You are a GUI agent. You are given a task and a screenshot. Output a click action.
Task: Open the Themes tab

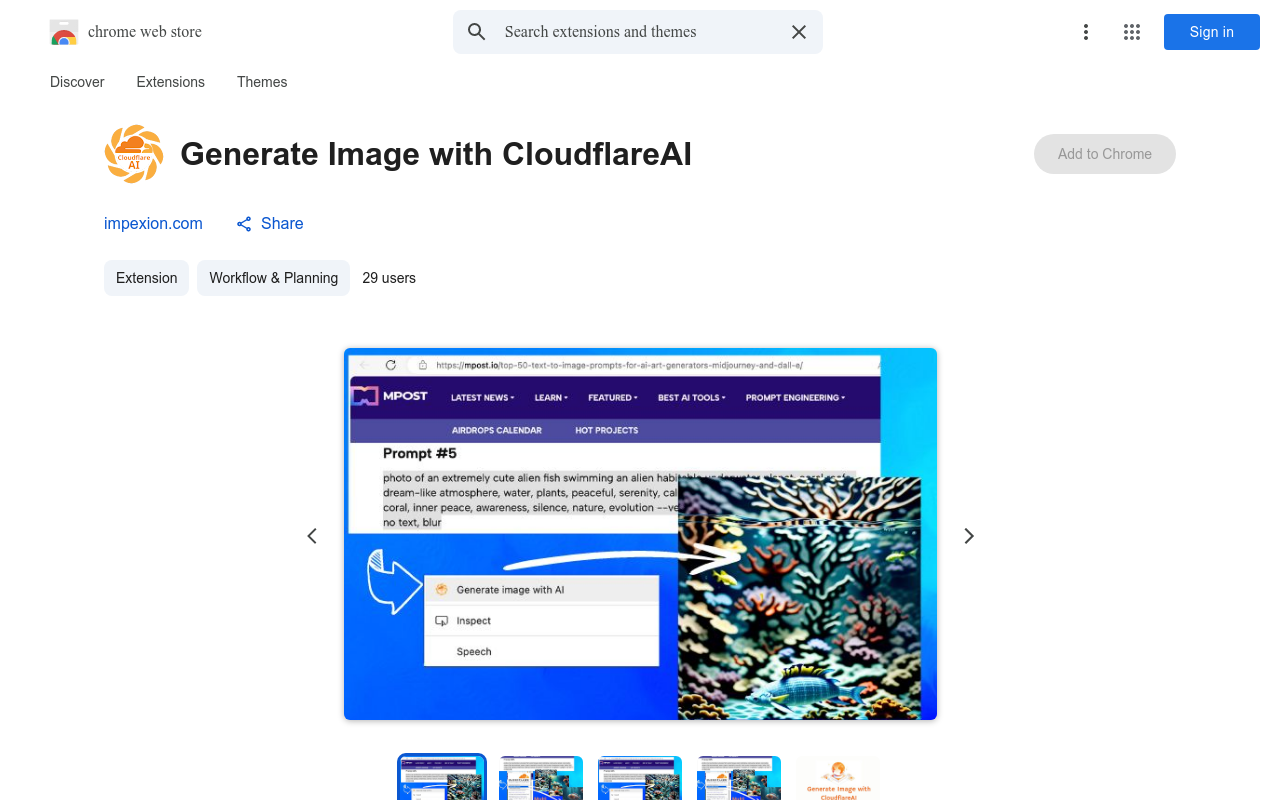[x=262, y=82]
